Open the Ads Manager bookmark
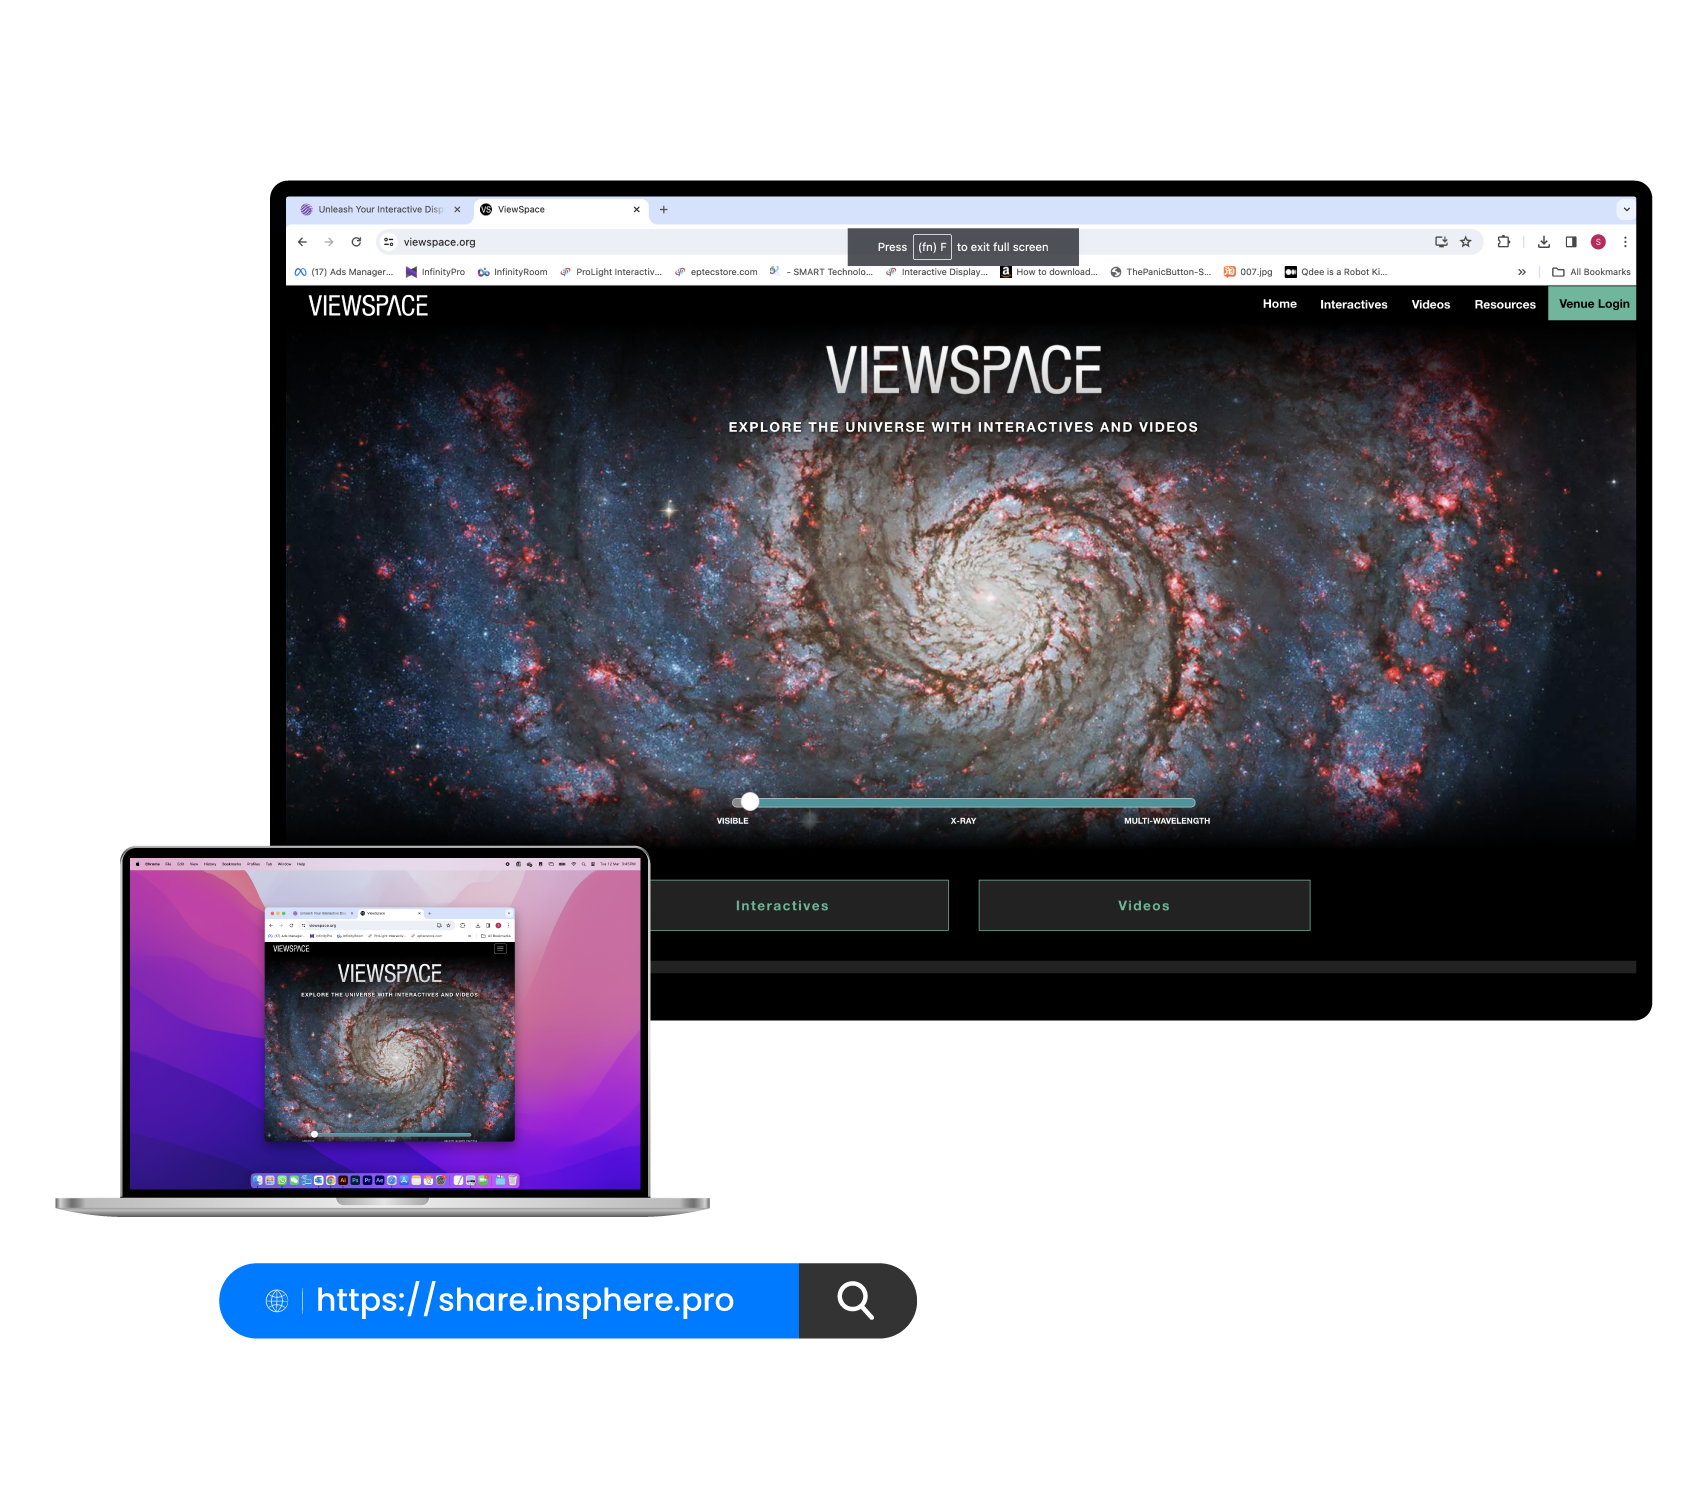Image resolution: width=1700 pixels, height=1500 pixels. pyautogui.click(x=343, y=272)
